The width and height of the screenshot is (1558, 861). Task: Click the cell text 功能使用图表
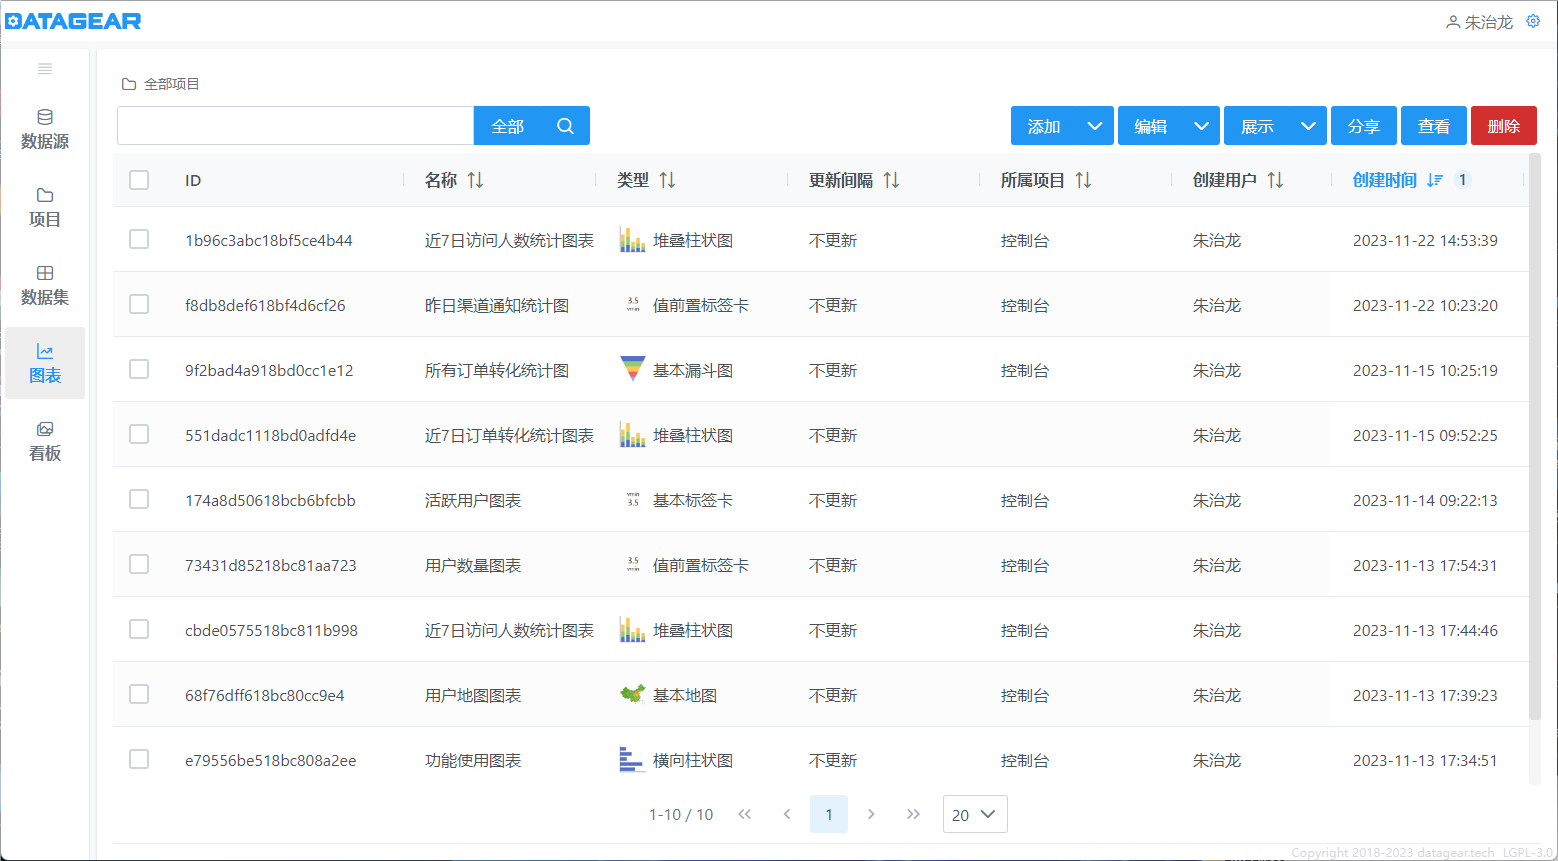tap(473, 760)
